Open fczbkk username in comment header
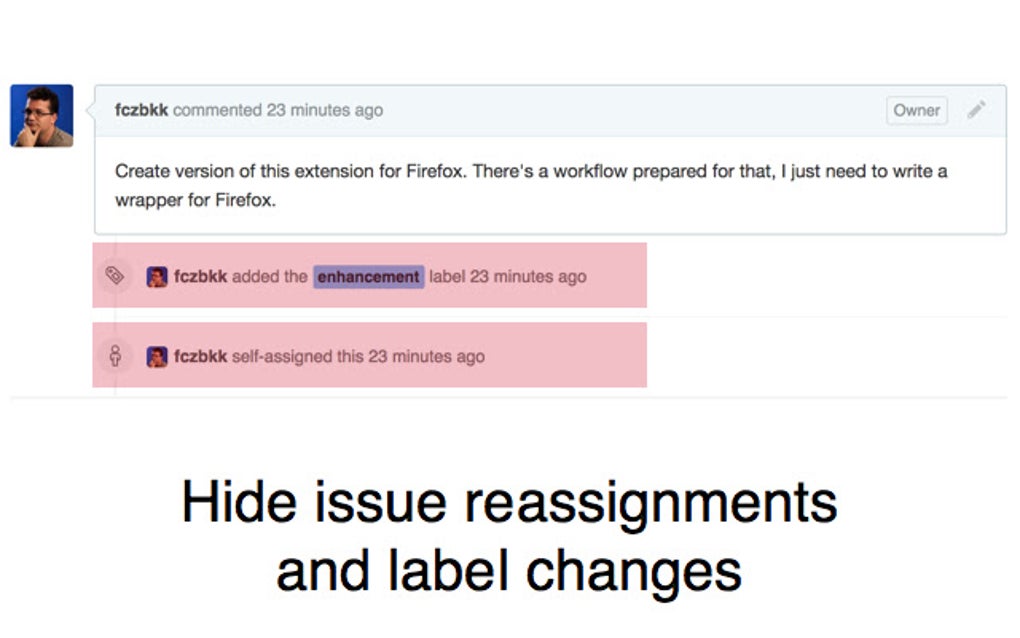The height and width of the screenshot is (638, 1020). pyautogui.click(x=141, y=110)
